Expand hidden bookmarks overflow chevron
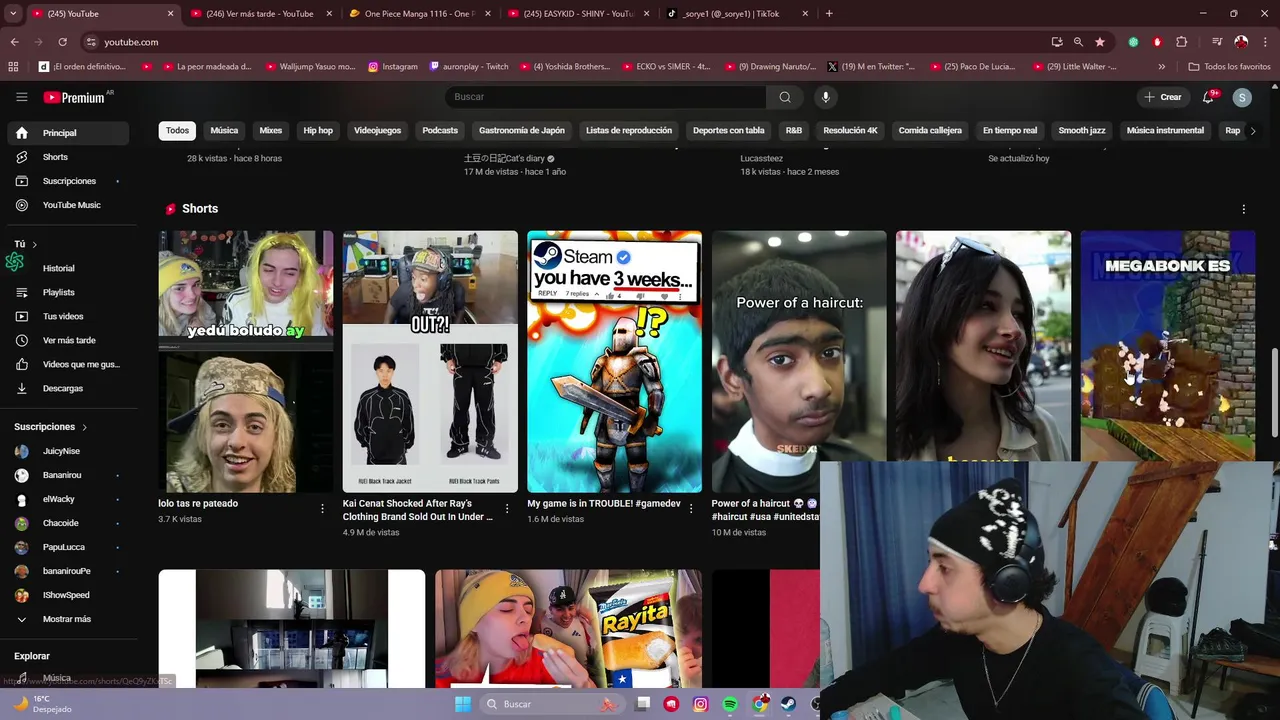Viewport: 1280px width, 720px height. pyautogui.click(x=1161, y=67)
